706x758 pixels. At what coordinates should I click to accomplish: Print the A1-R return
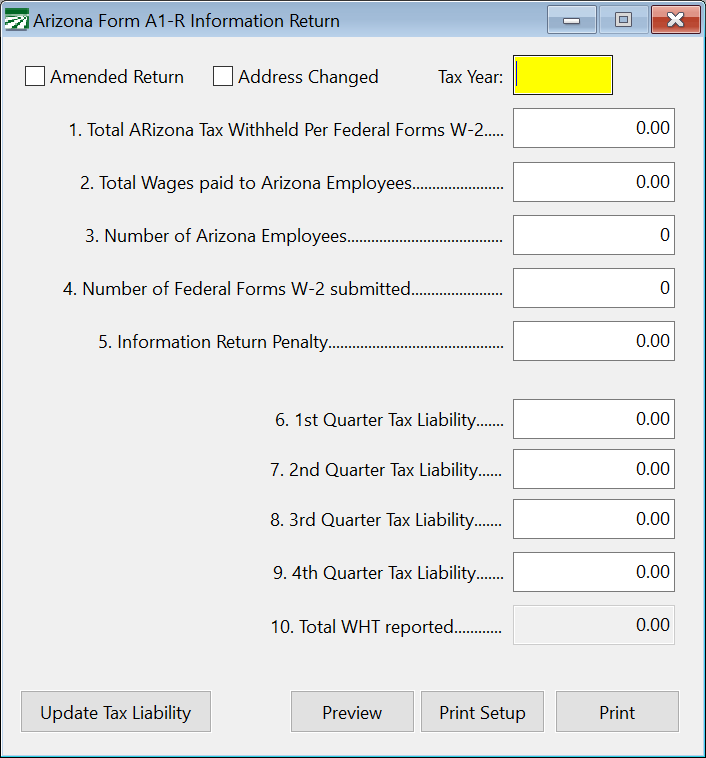pyautogui.click(x=617, y=712)
